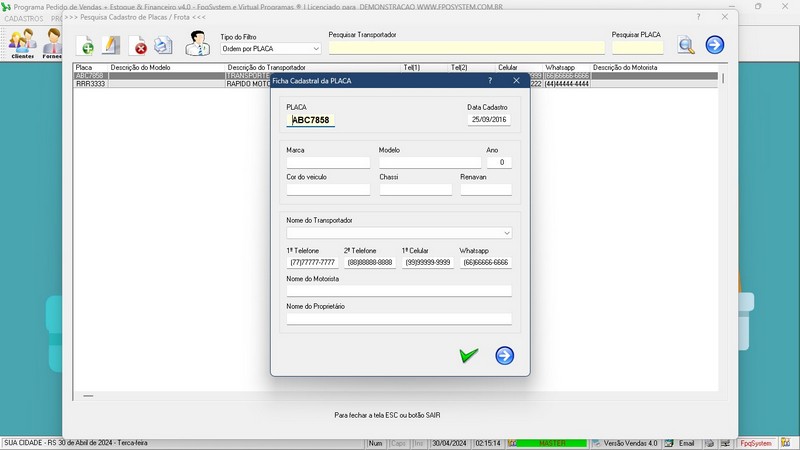This screenshot has height=450, width=800.
Task: Click the Chassi input field
Action: coord(415,189)
